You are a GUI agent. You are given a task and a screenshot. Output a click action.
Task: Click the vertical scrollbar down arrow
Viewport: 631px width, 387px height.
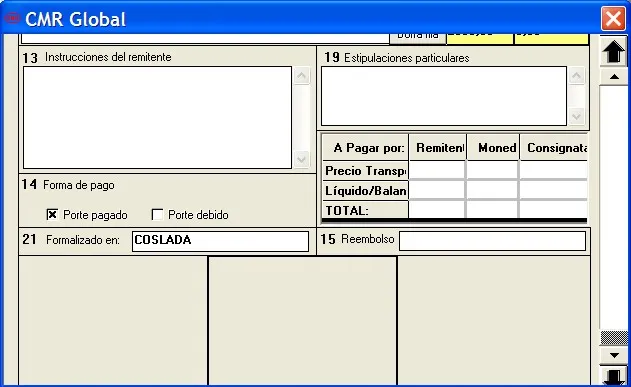pyautogui.click(x=614, y=355)
